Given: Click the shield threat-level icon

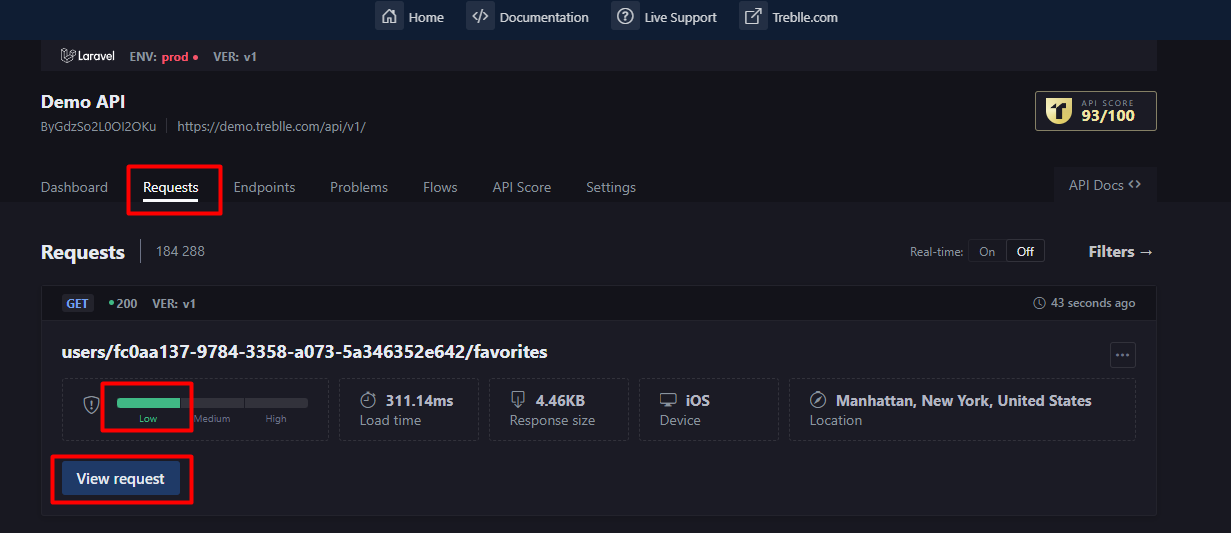Looking at the screenshot, I should coord(91,405).
